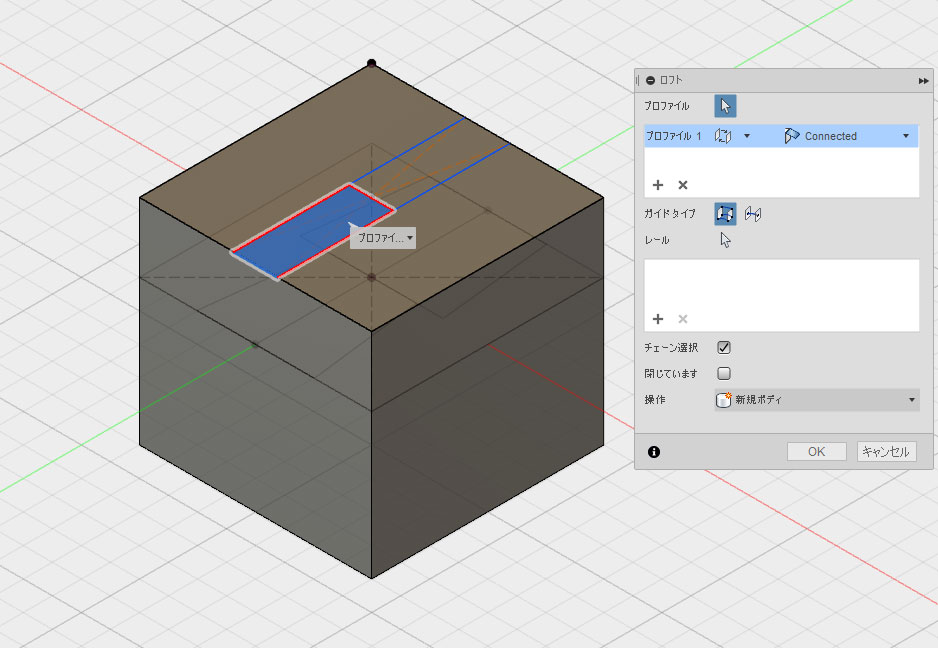Image resolution: width=938 pixels, height=648 pixels.
Task: Add a new profile with plus icon
Action: [x=658, y=185]
